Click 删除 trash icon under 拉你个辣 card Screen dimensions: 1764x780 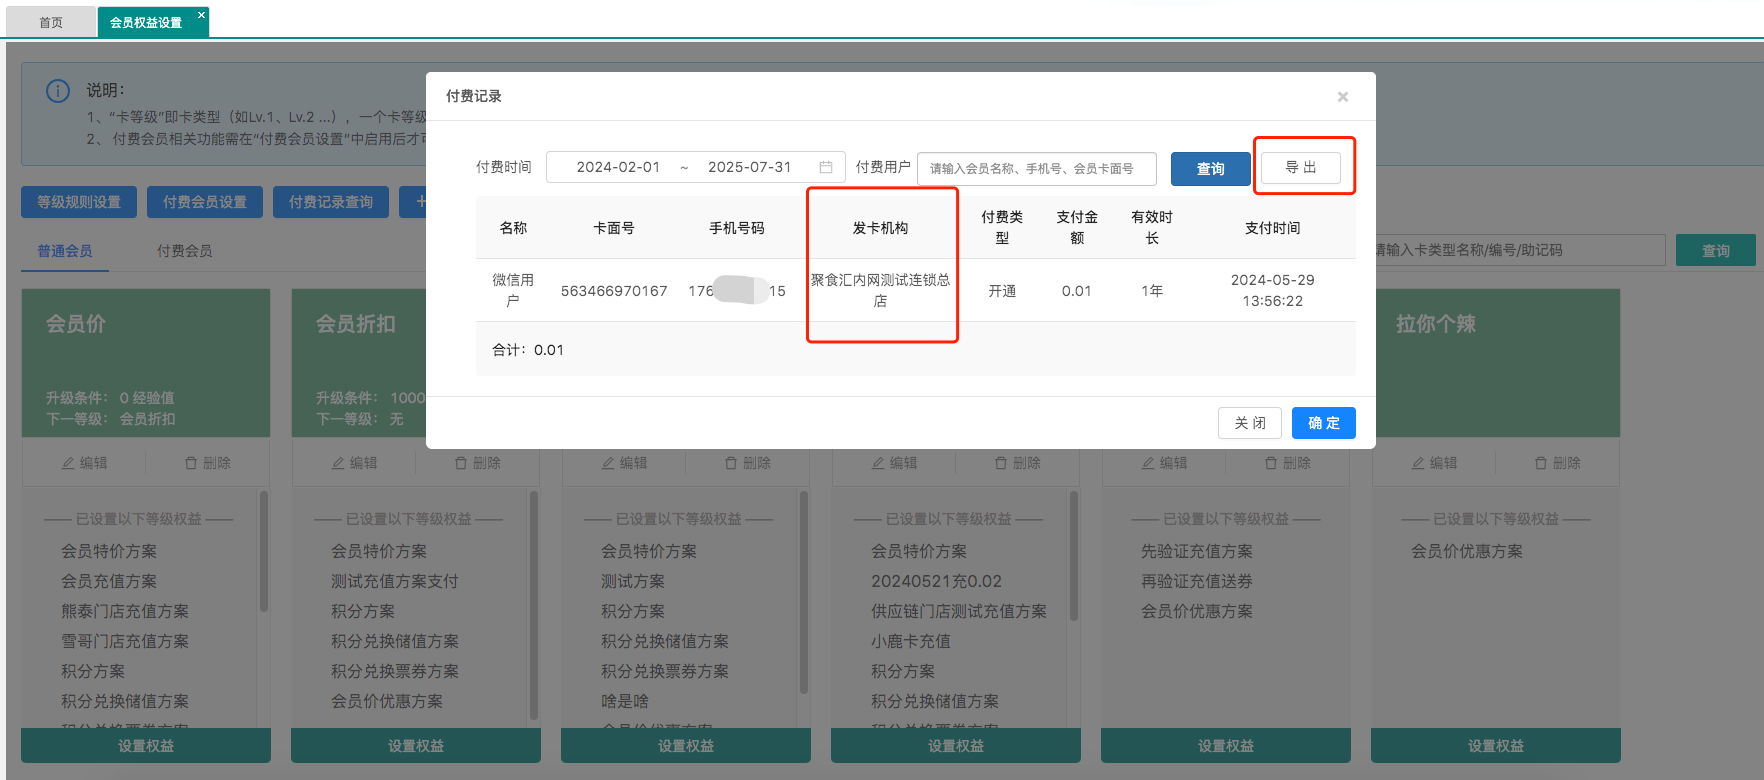click(1541, 463)
